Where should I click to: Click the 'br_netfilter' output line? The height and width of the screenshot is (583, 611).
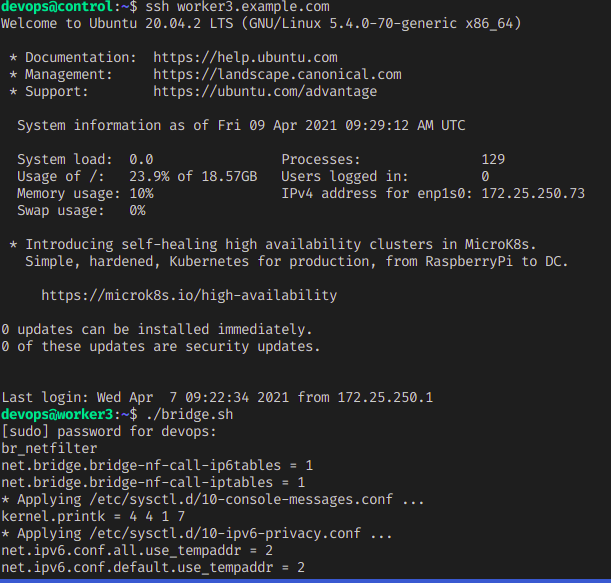click(49, 449)
